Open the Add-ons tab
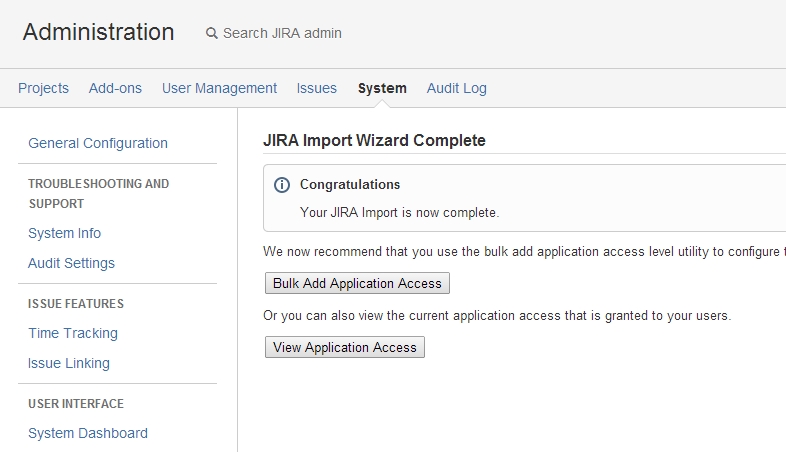 tap(115, 88)
